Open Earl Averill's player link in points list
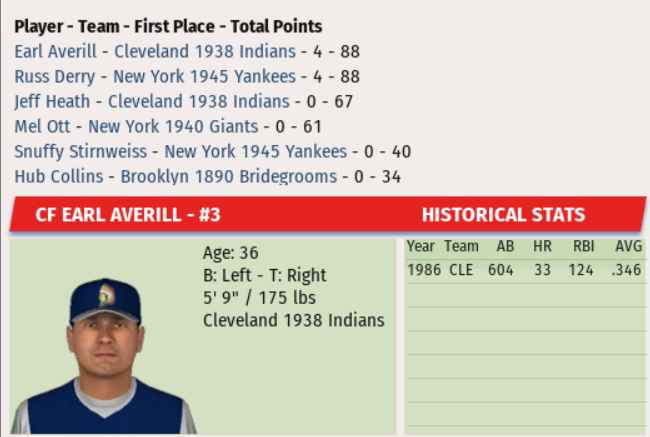 (58, 51)
